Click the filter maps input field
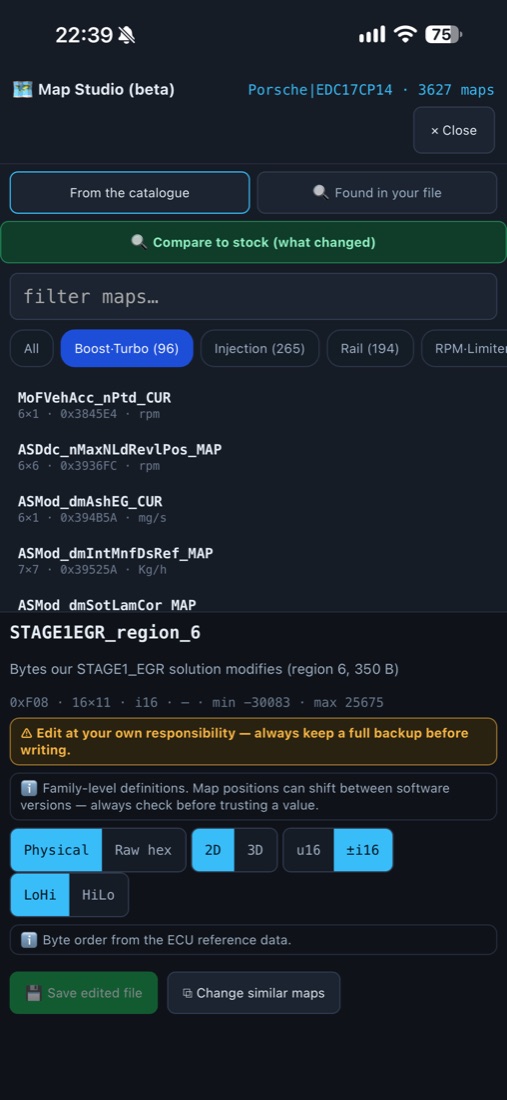This screenshot has width=507, height=1100. [x=253, y=296]
